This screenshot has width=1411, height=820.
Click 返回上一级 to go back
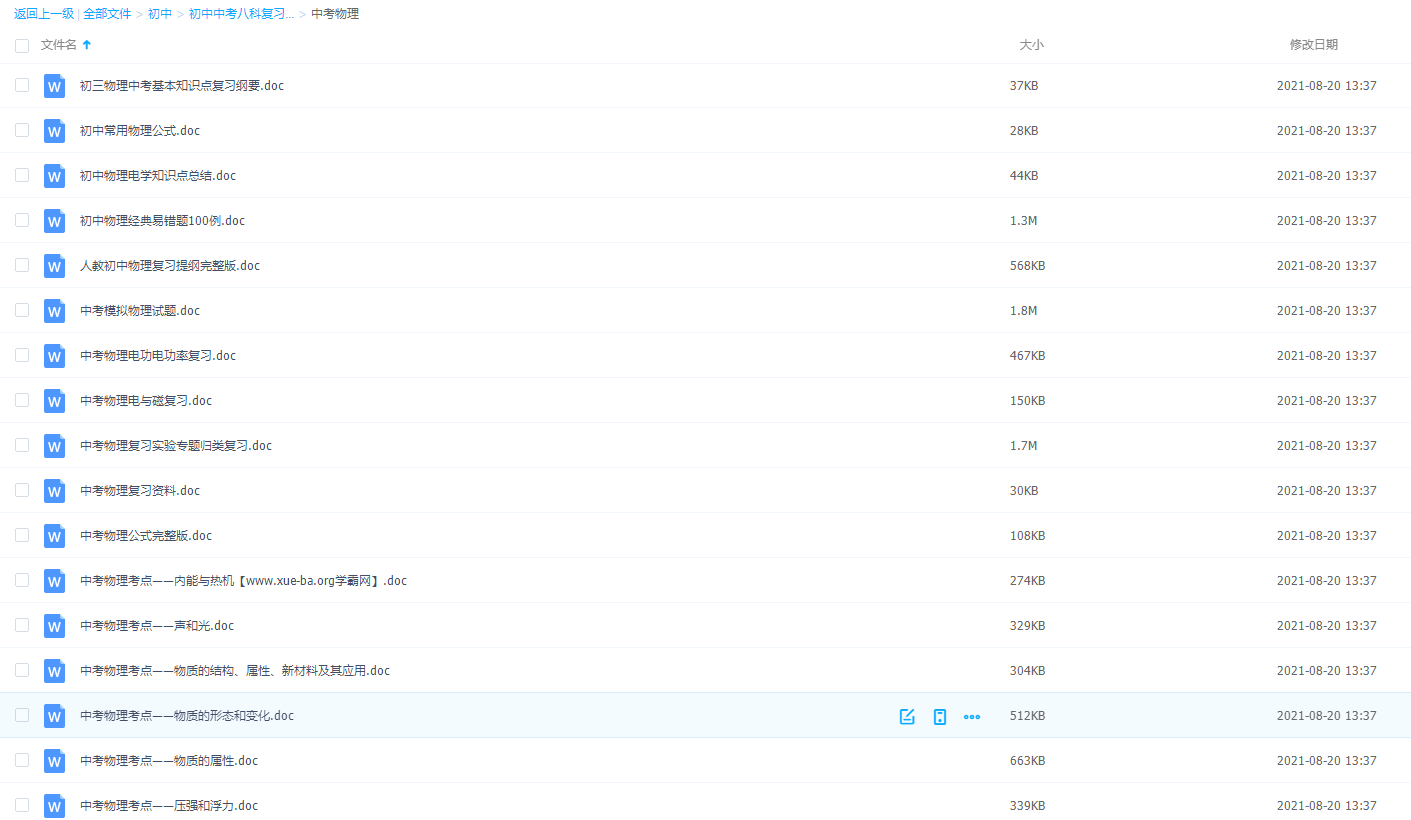44,14
